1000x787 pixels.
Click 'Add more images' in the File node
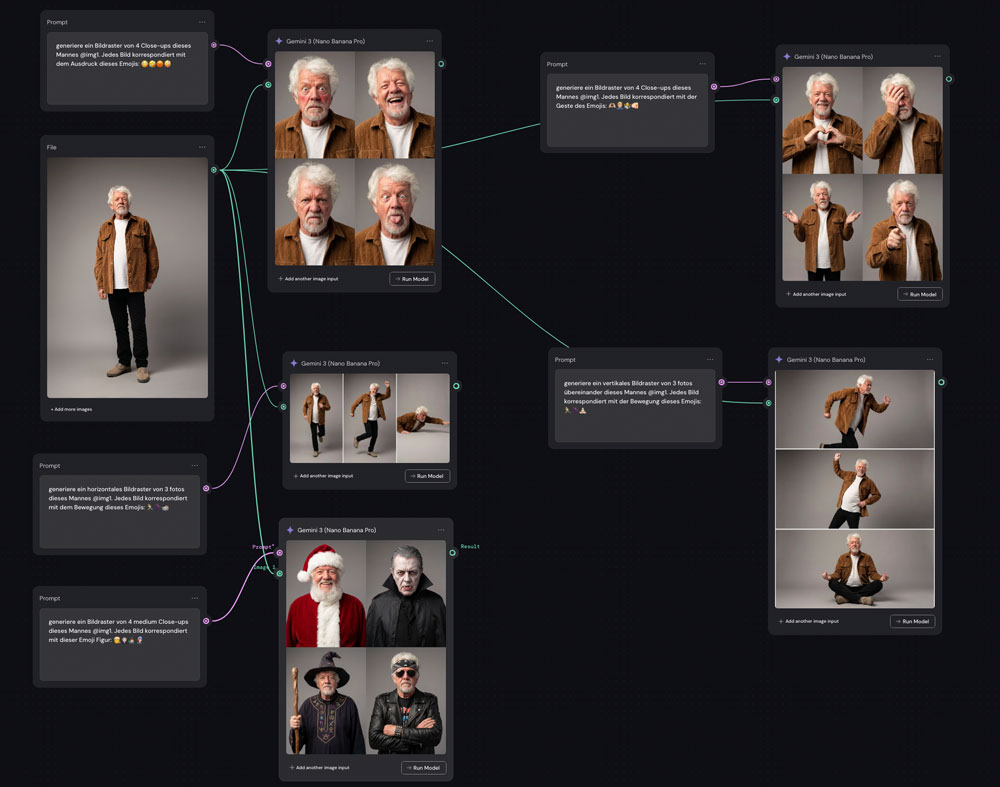tap(72, 409)
